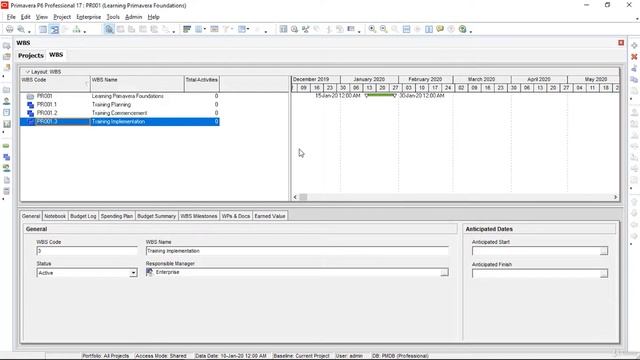Click the red Delete X in right command bar

point(634,57)
